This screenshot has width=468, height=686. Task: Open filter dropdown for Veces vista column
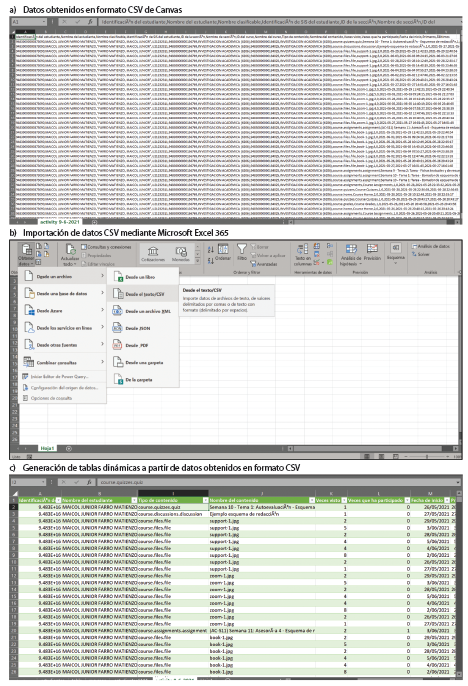pos(344,500)
